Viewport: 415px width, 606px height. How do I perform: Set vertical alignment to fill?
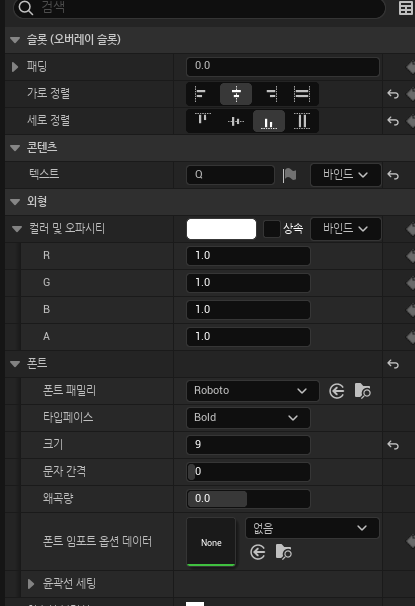[302, 121]
